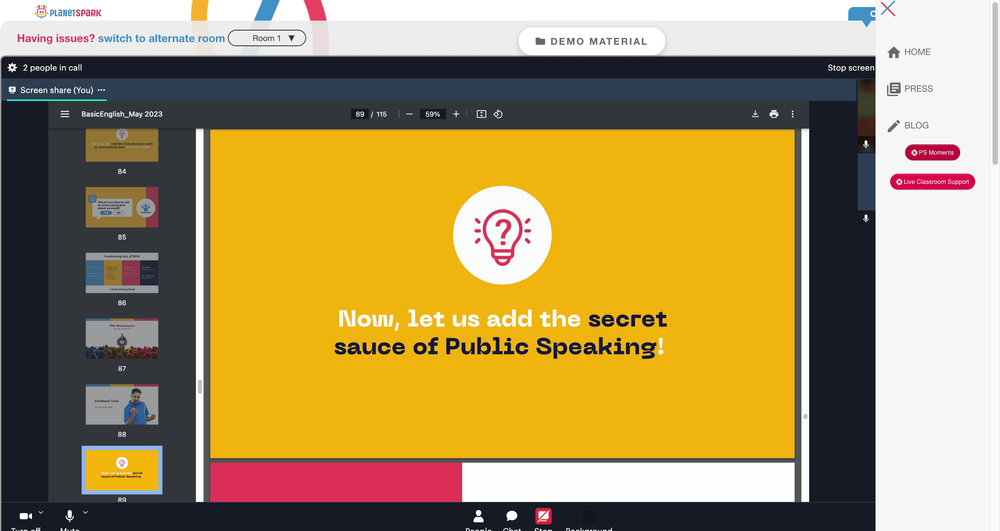The height and width of the screenshot is (531, 1000).
Task: Click the total pages '115' text
Action: (x=381, y=114)
